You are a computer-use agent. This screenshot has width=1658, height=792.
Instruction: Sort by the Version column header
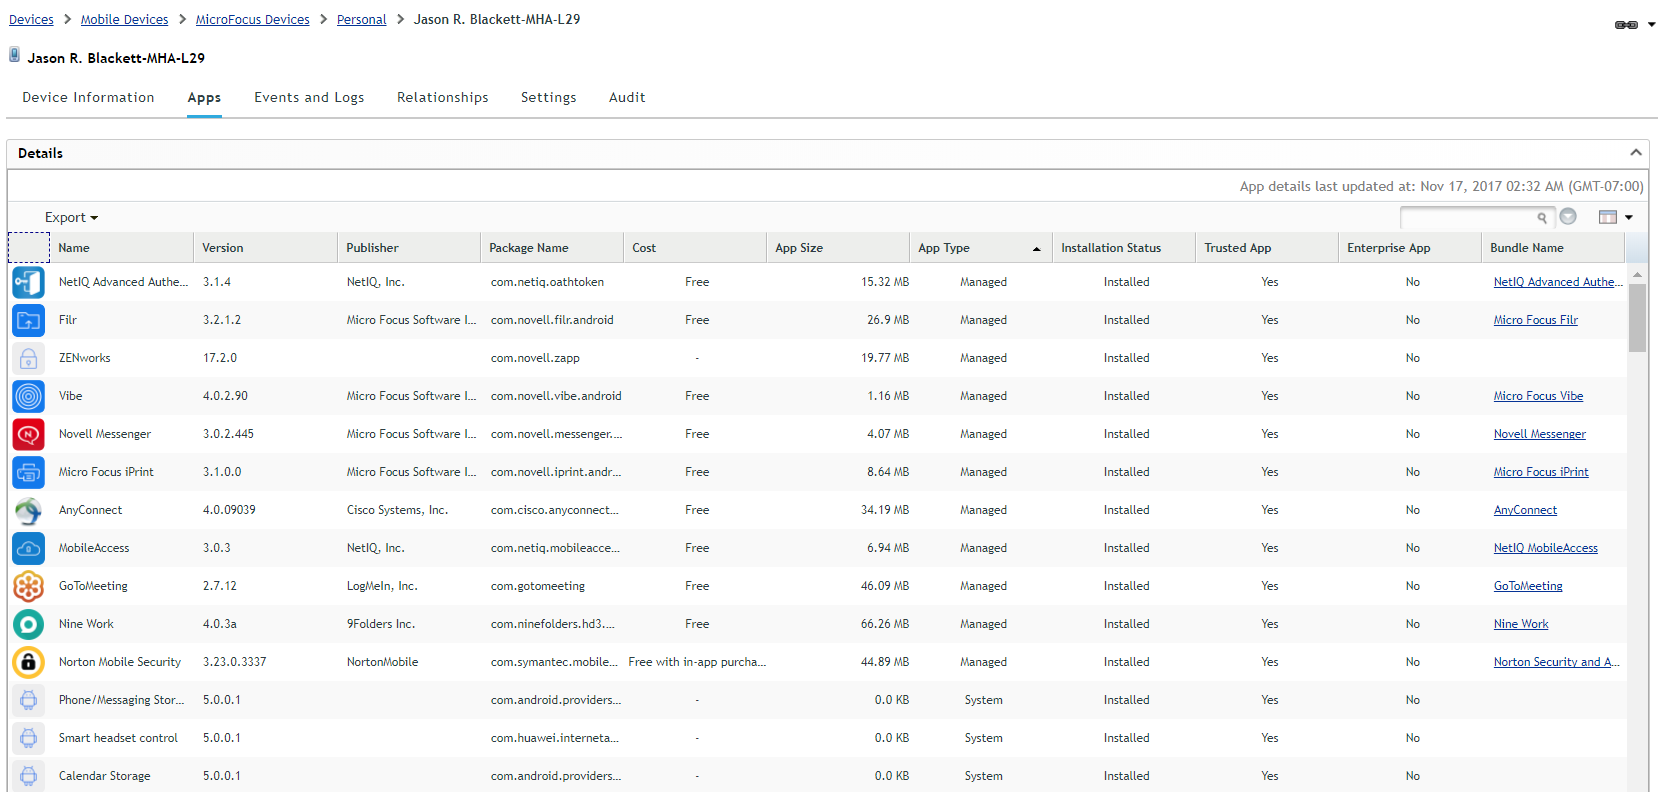tap(266, 248)
